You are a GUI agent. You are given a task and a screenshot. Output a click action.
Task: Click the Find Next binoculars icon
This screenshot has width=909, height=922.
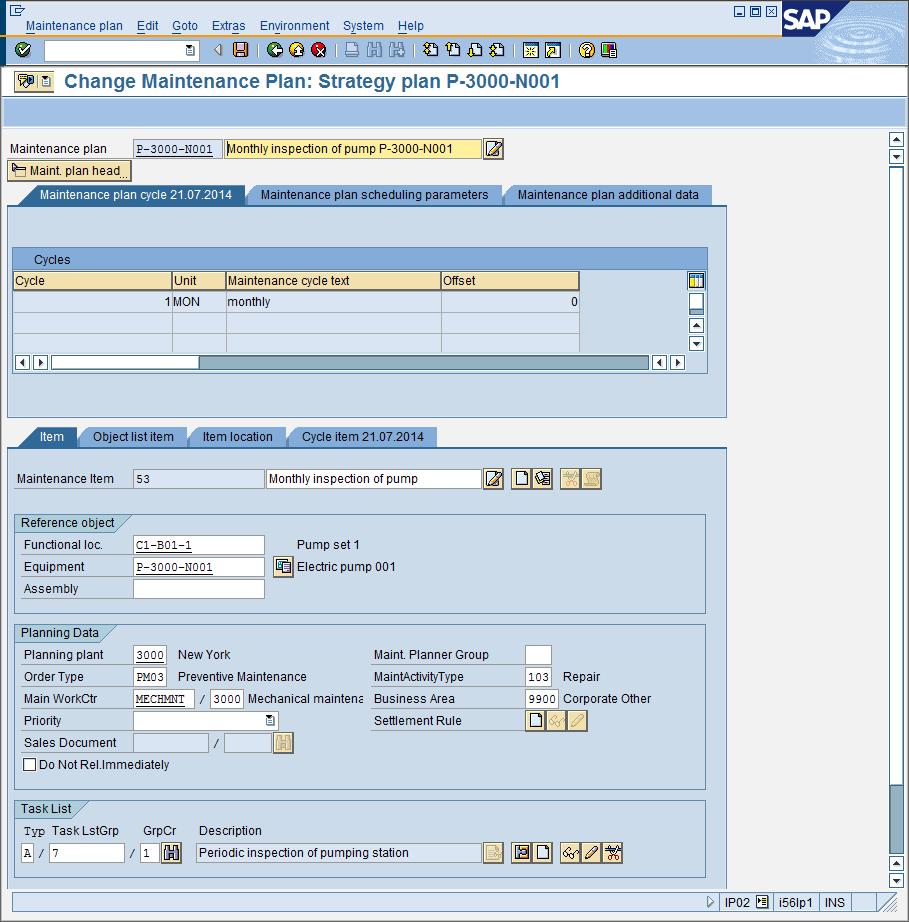click(396, 50)
